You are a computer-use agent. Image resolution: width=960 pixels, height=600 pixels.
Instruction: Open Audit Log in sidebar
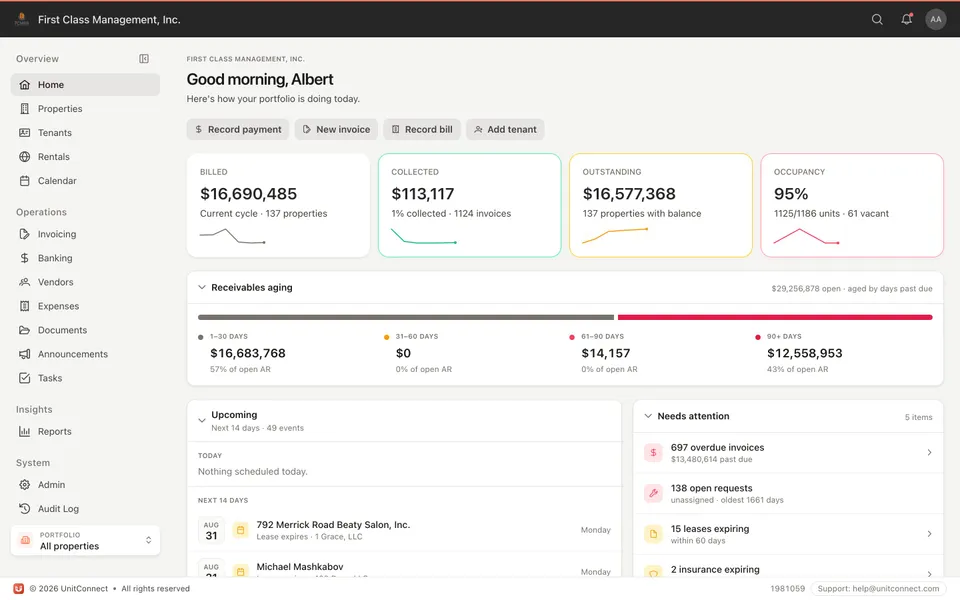click(85, 508)
